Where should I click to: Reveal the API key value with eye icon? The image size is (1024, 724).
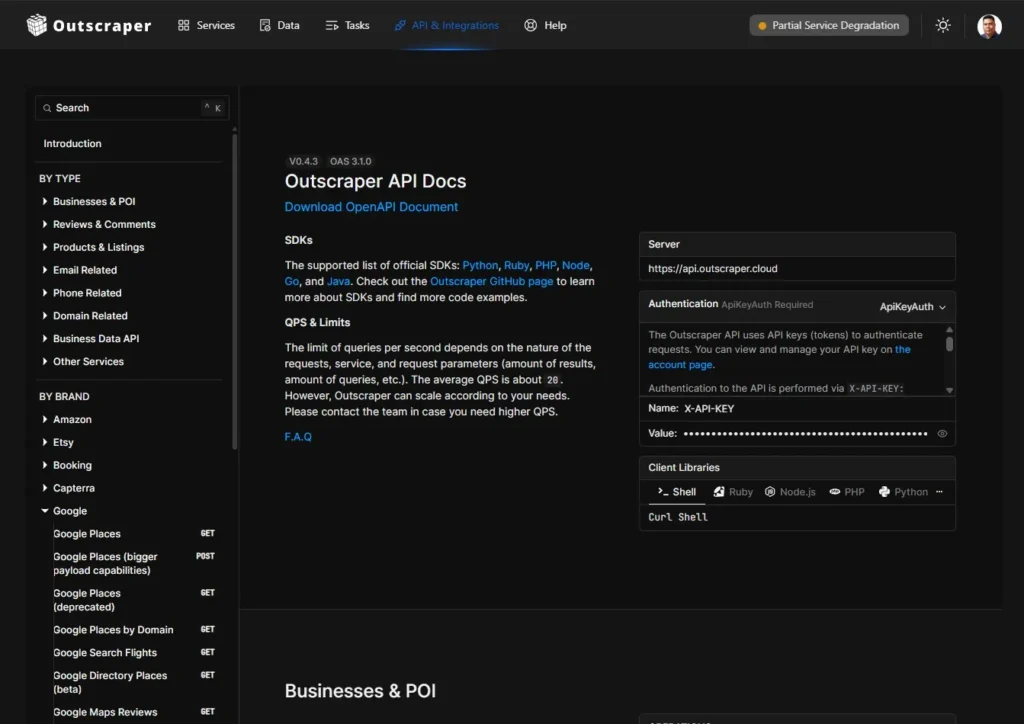pyautogui.click(x=942, y=433)
